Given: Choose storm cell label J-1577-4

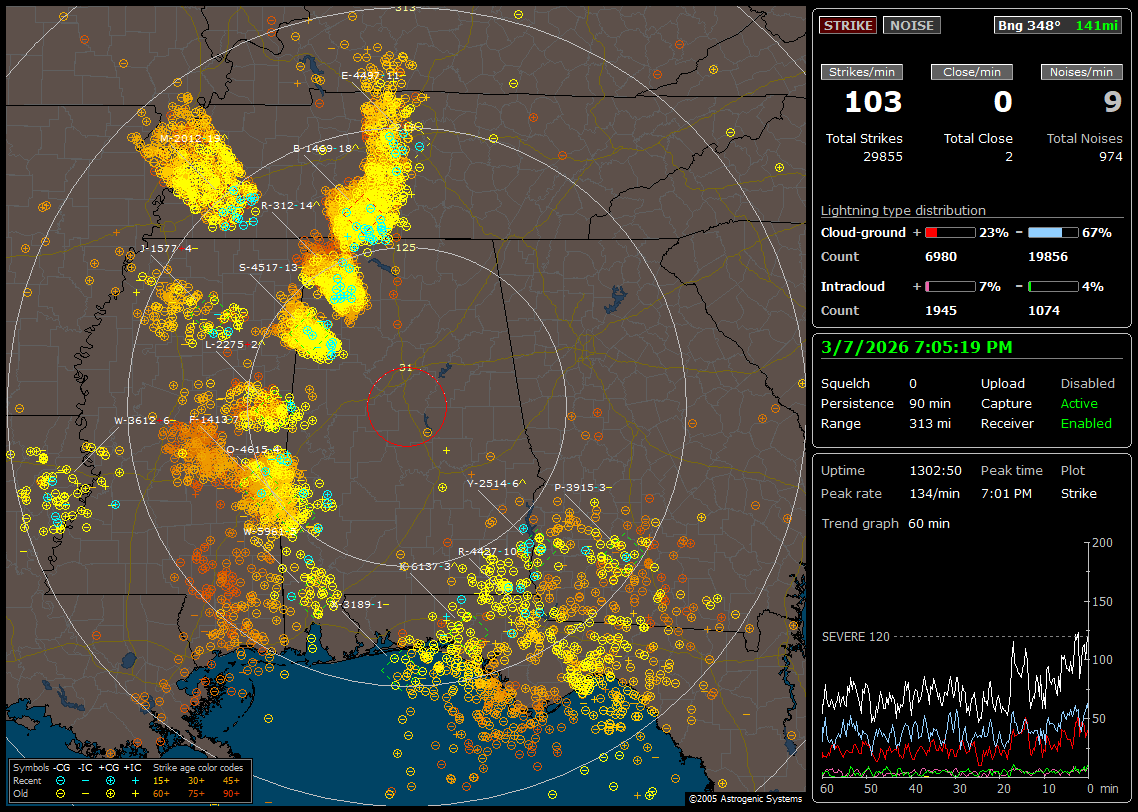Looking at the screenshot, I should click(168, 248).
